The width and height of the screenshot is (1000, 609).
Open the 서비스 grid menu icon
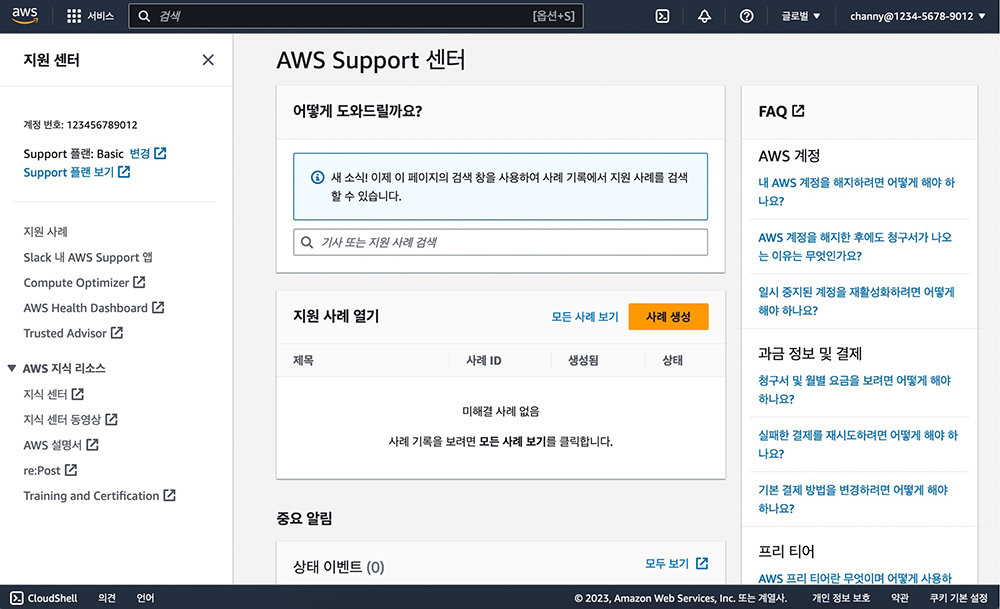pos(74,16)
